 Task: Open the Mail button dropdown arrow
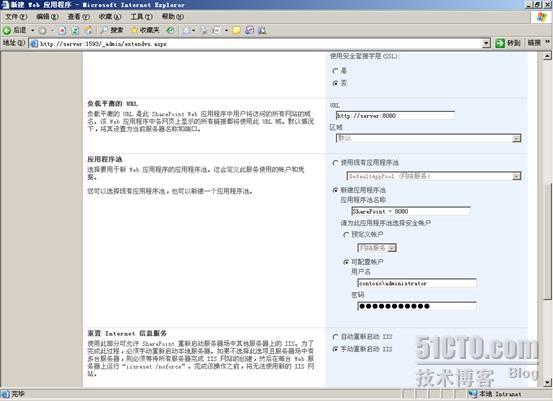pyautogui.click(x=194, y=31)
